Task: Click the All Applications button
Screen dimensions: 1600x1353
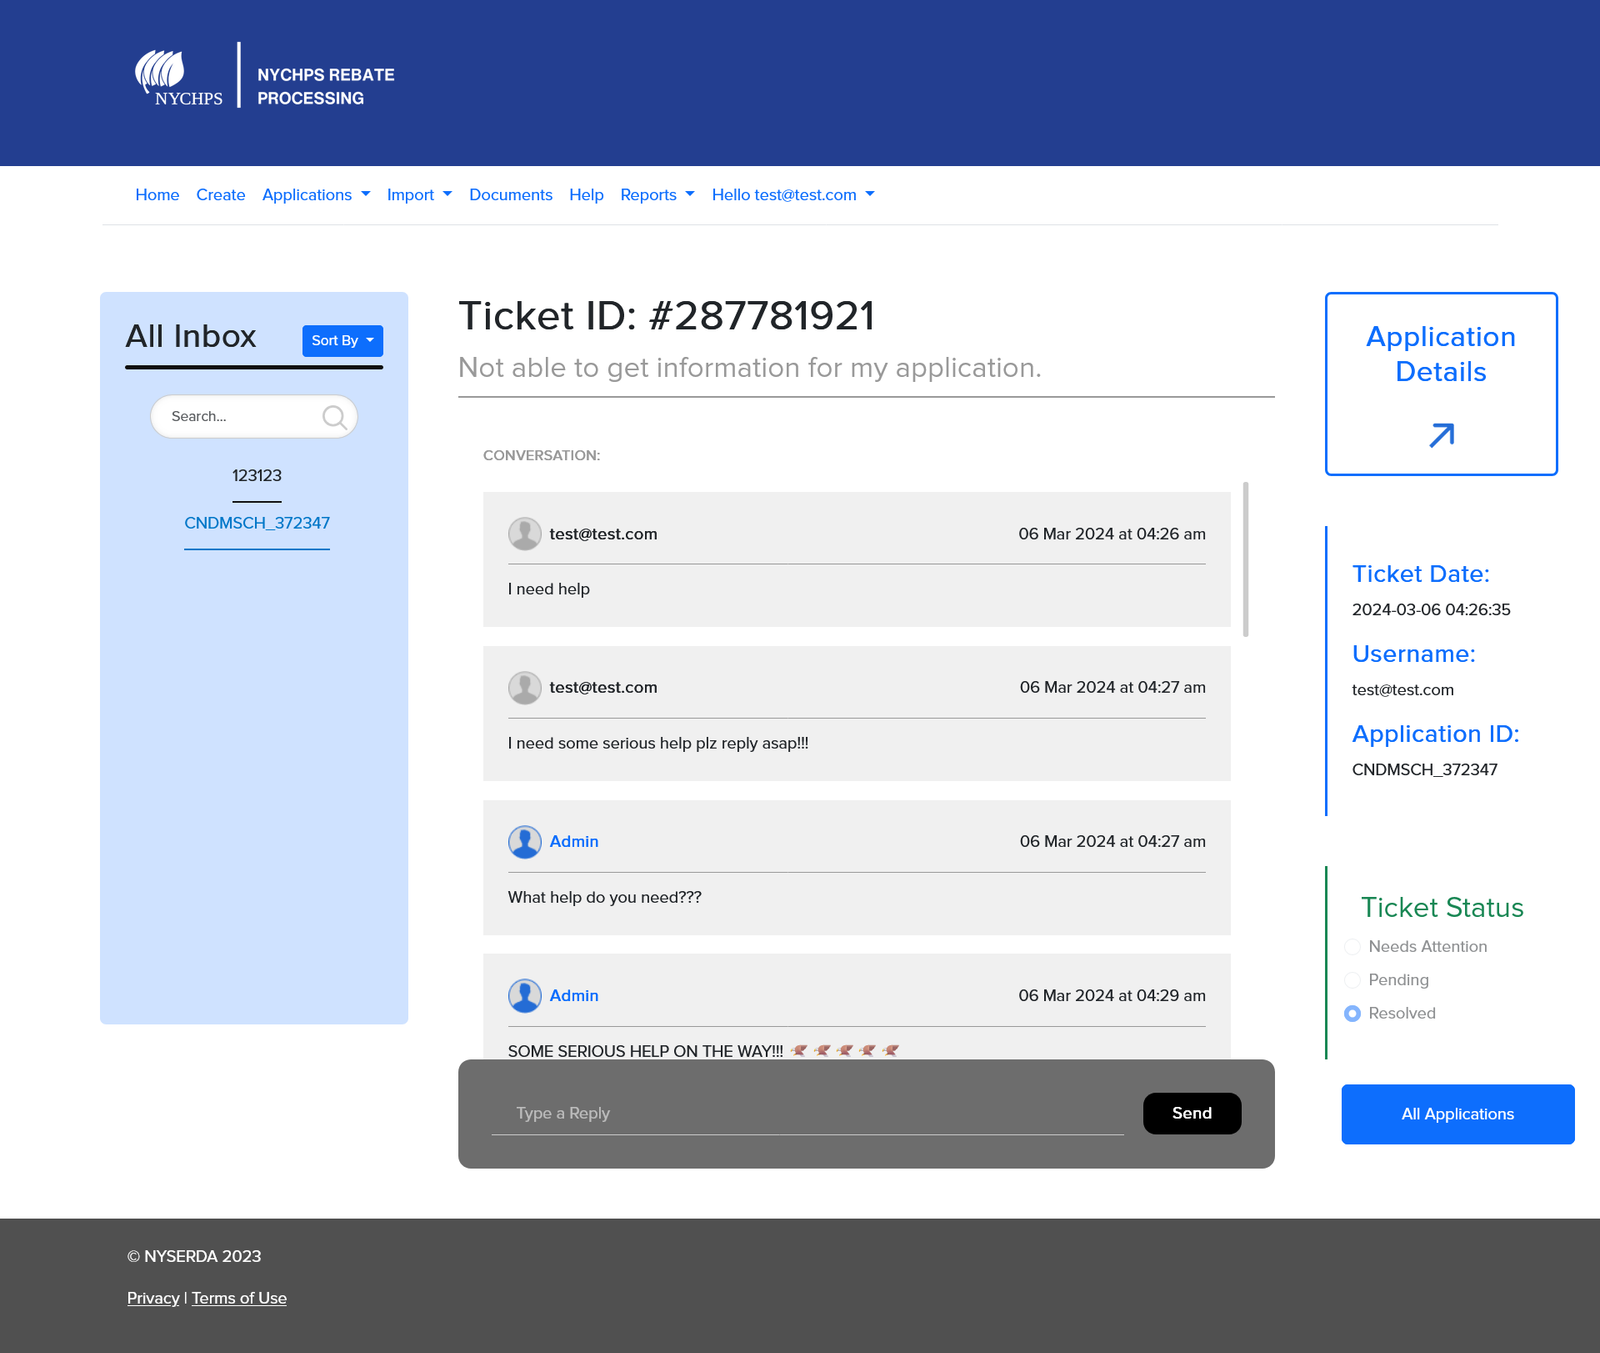Action: pos(1458,1114)
